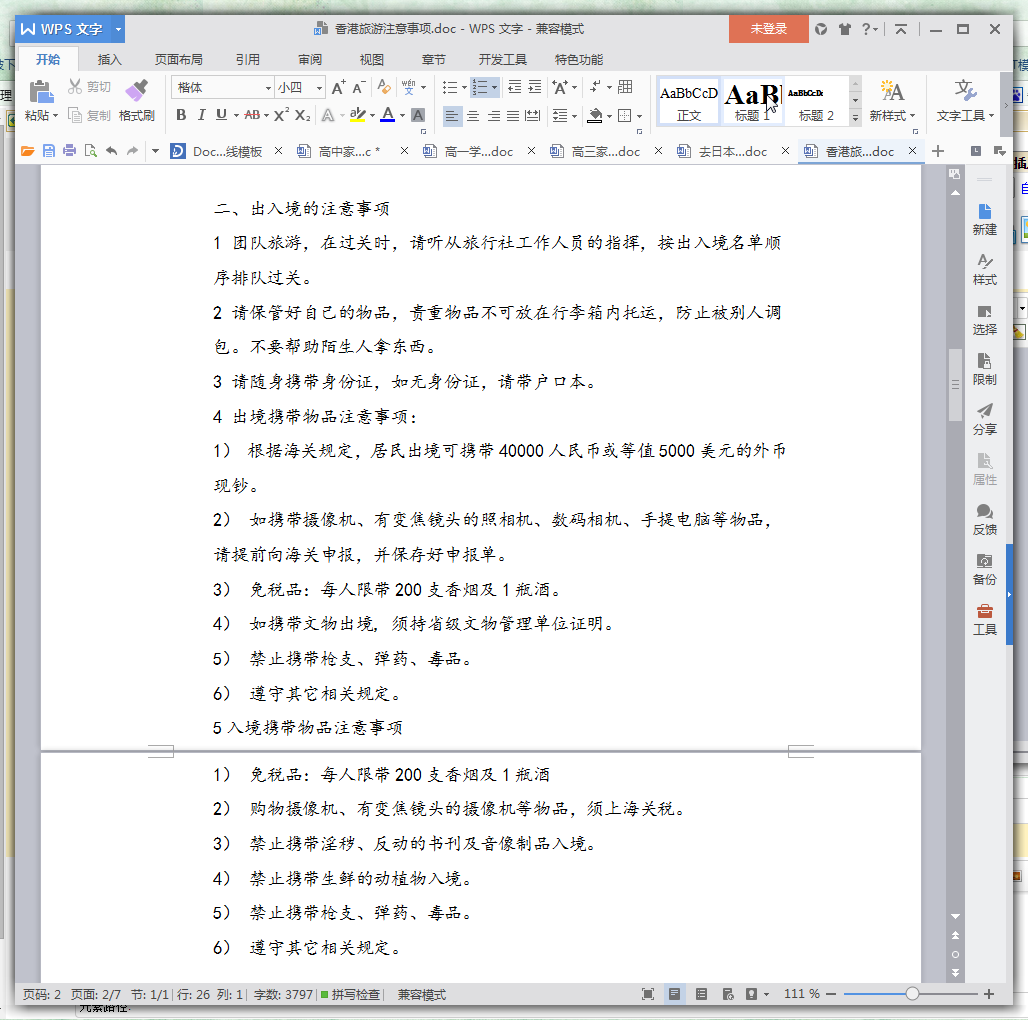Switch to the 去日本 document tab

724,152
